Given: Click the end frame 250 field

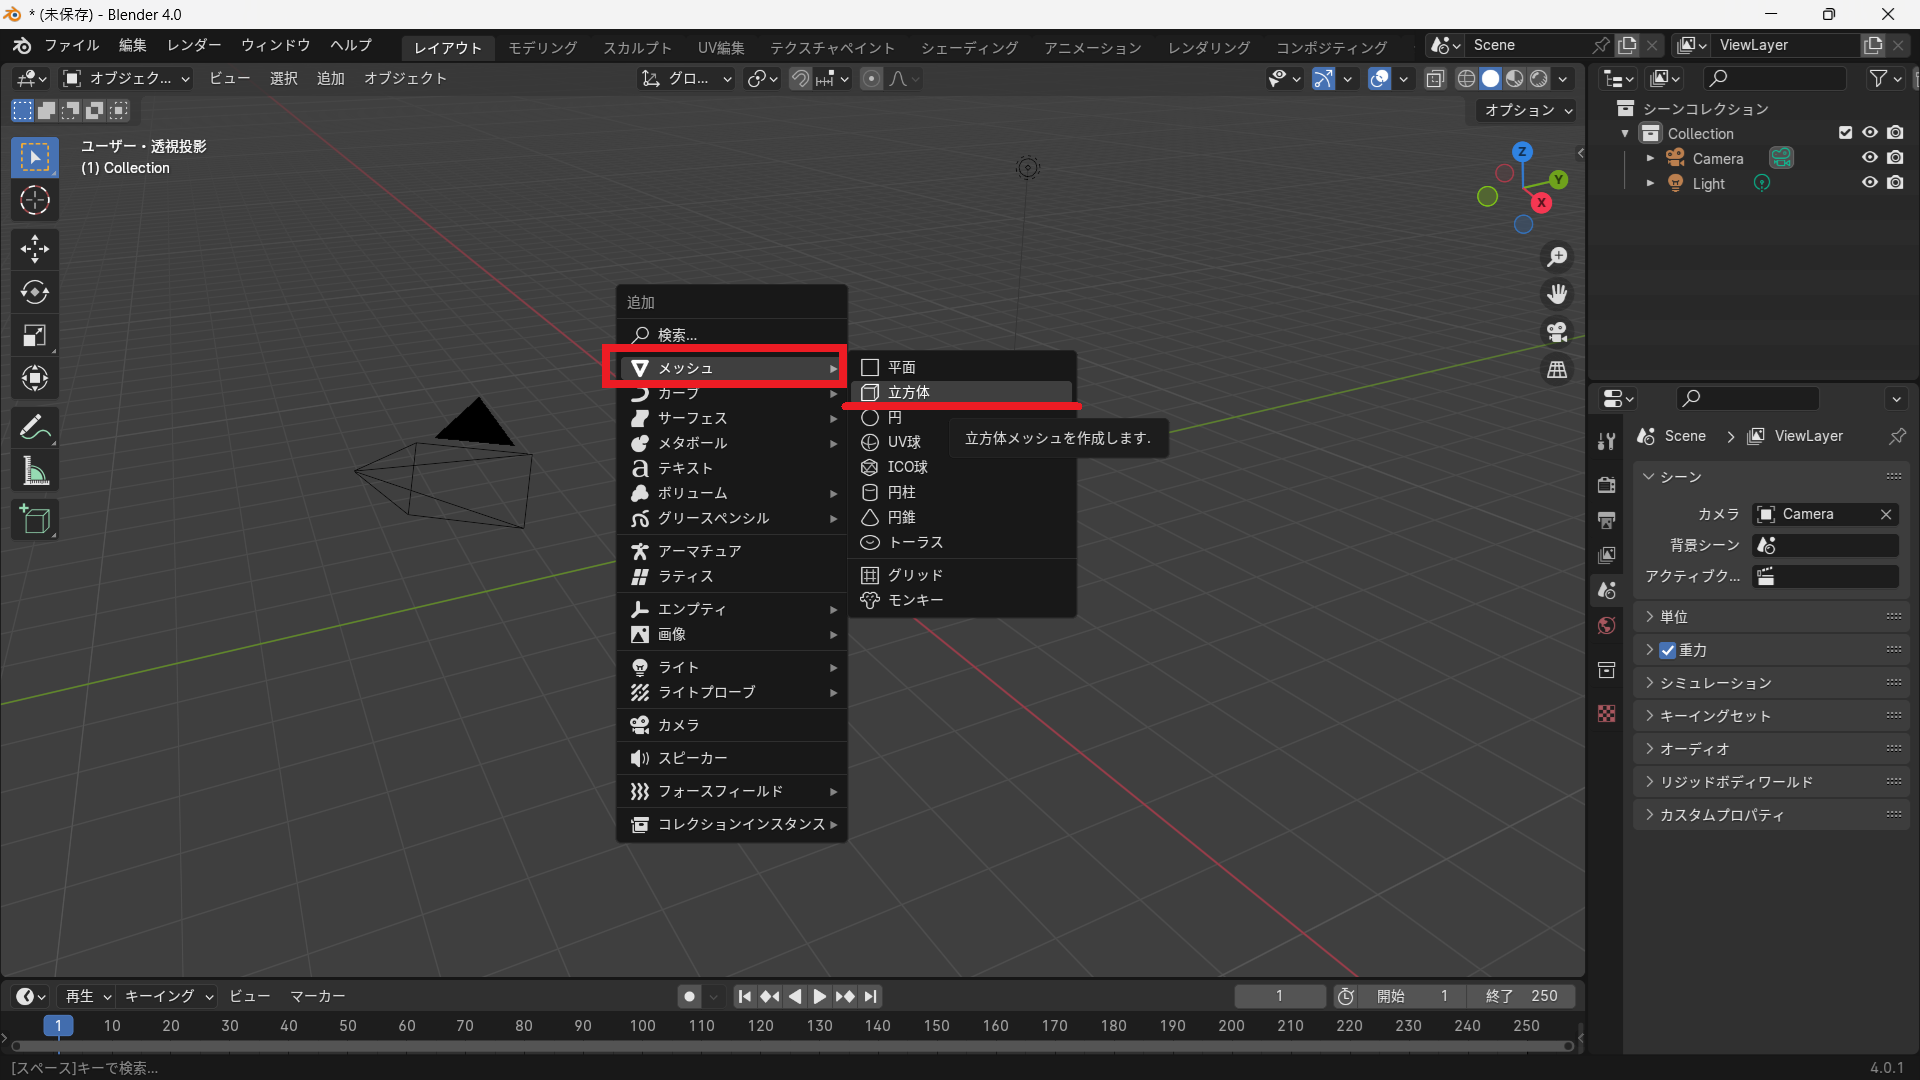Looking at the screenshot, I should pyautogui.click(x=1521, y=996).
